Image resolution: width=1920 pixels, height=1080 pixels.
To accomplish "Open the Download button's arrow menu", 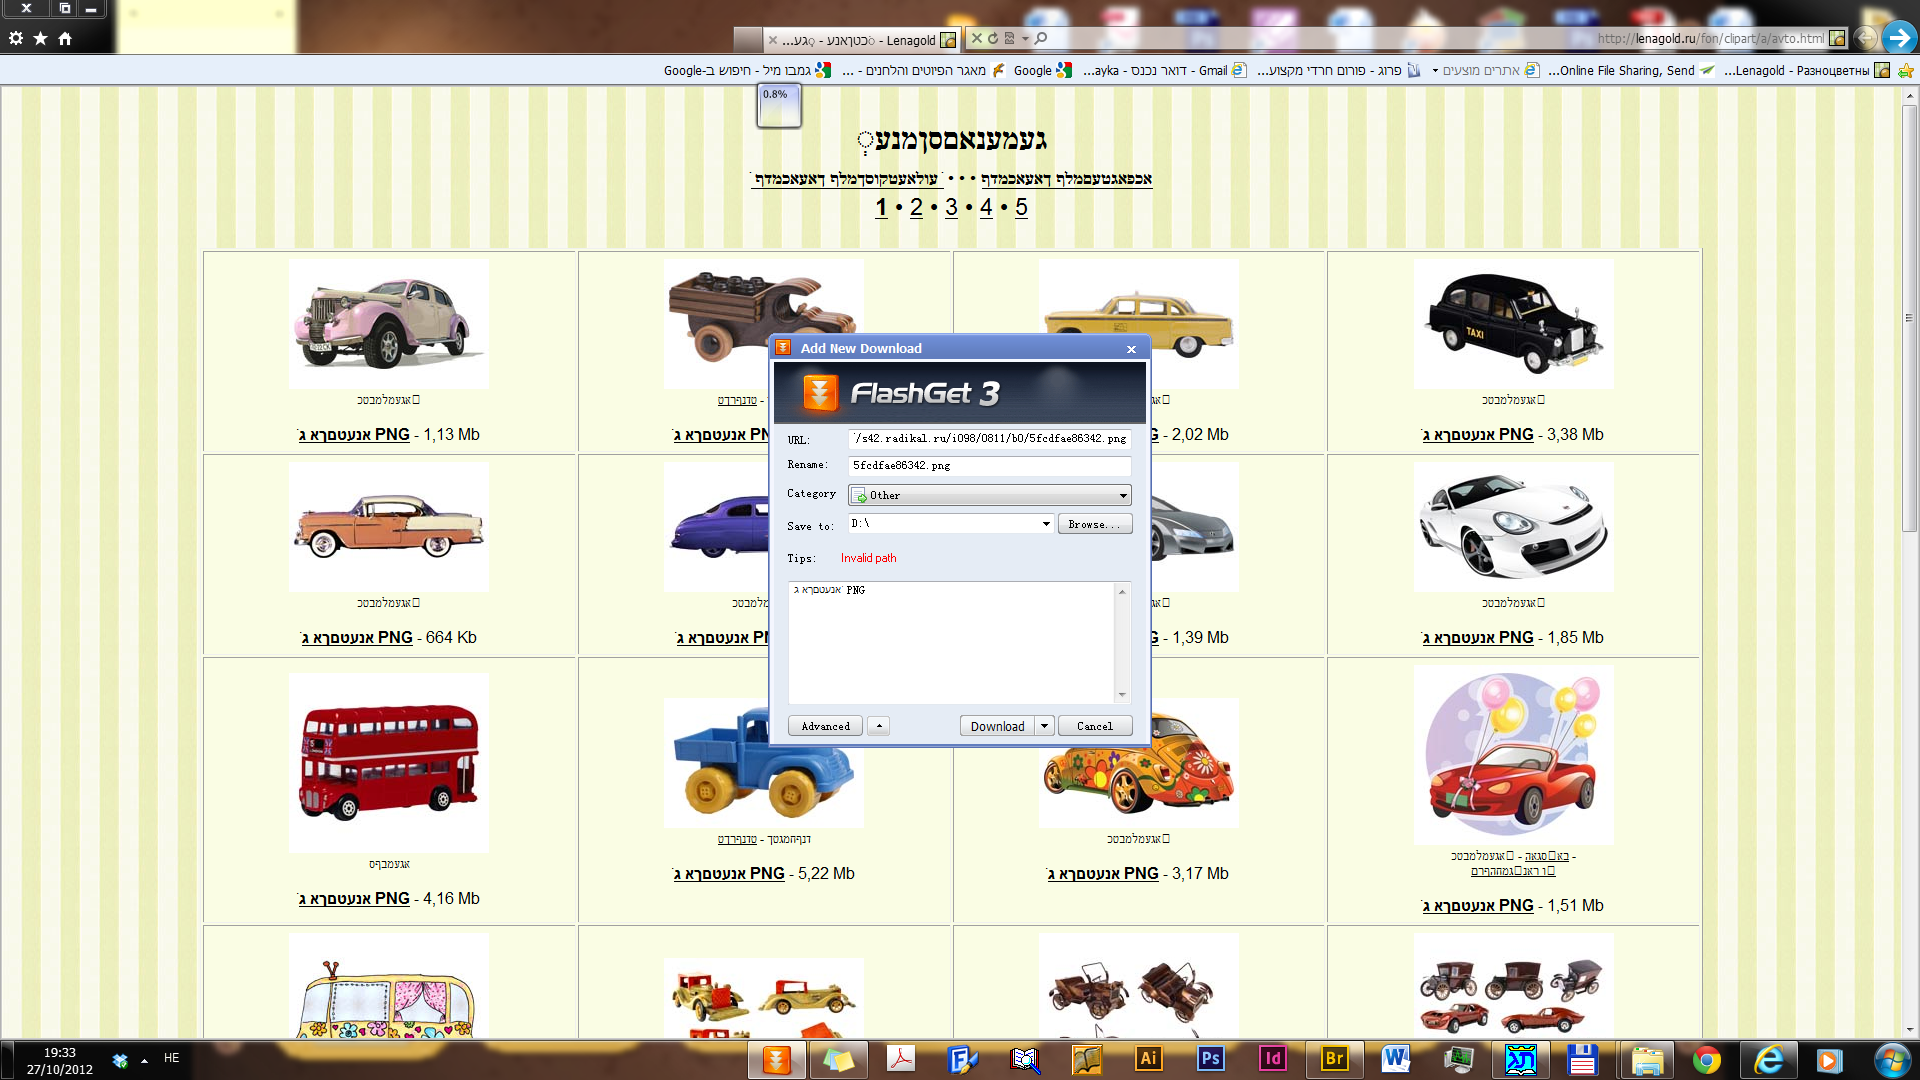I will tap(1044, 726).
